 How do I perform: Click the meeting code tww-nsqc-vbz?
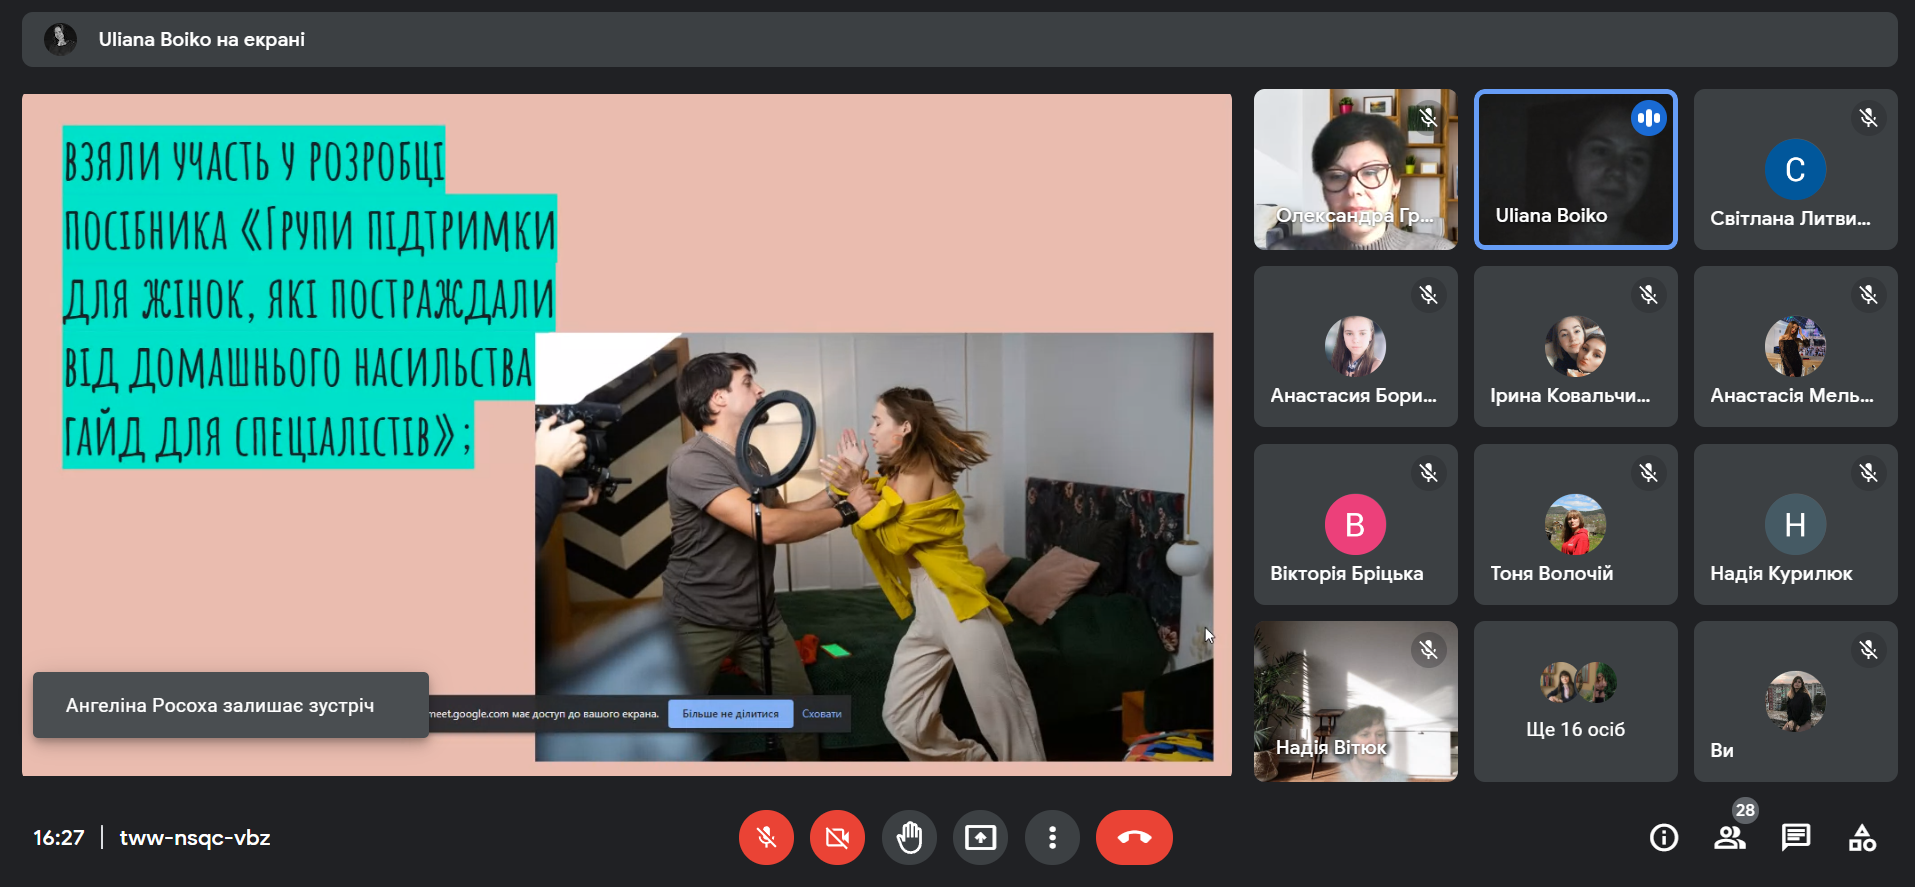coord(195,838)
